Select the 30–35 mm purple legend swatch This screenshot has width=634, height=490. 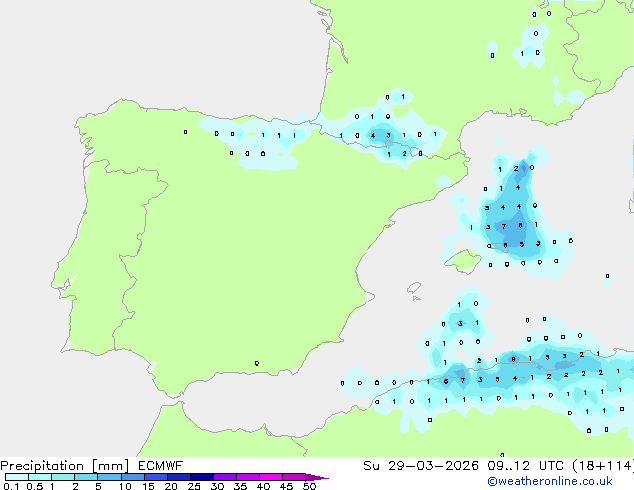point(225,477)
